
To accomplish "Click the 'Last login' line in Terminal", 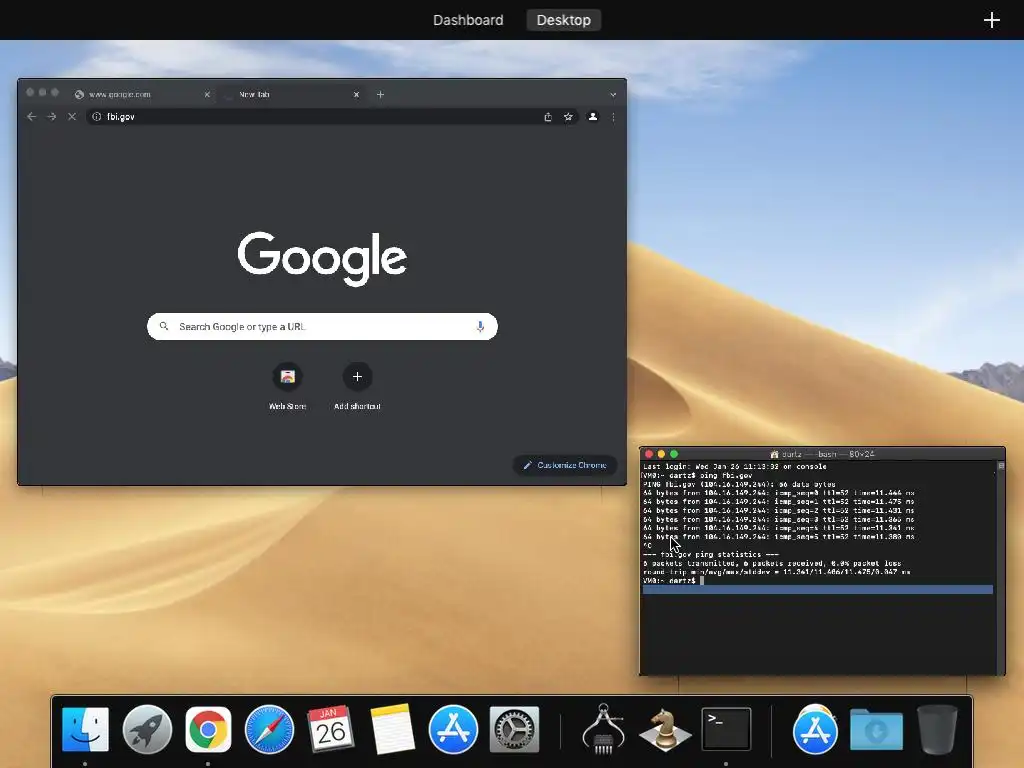I will click(x=735, y=466).
